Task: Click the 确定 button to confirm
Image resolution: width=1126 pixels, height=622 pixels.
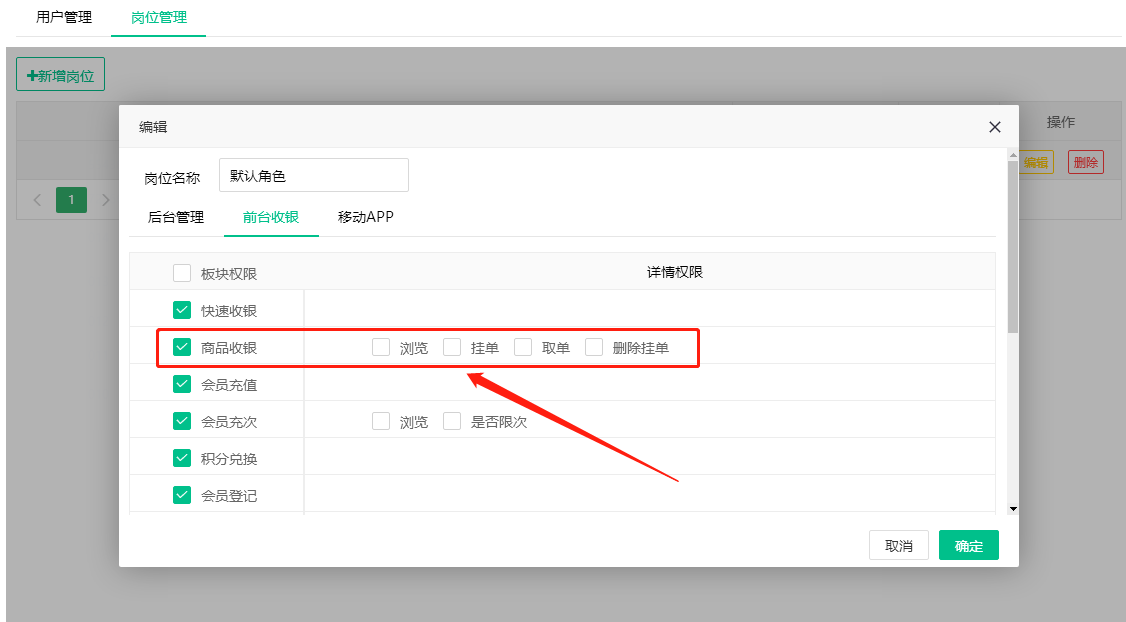Action: pos(968,546)
